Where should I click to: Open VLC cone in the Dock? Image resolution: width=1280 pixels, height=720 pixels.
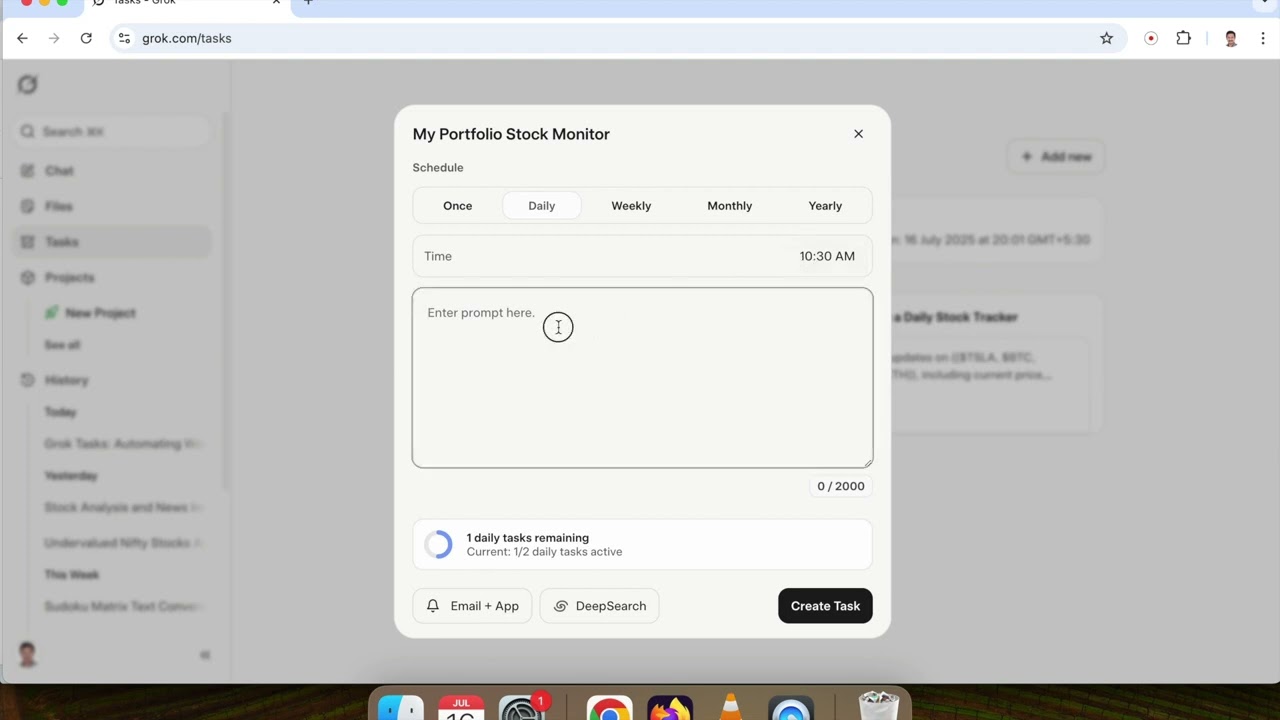pyautogui.click(x=731, y=708)
